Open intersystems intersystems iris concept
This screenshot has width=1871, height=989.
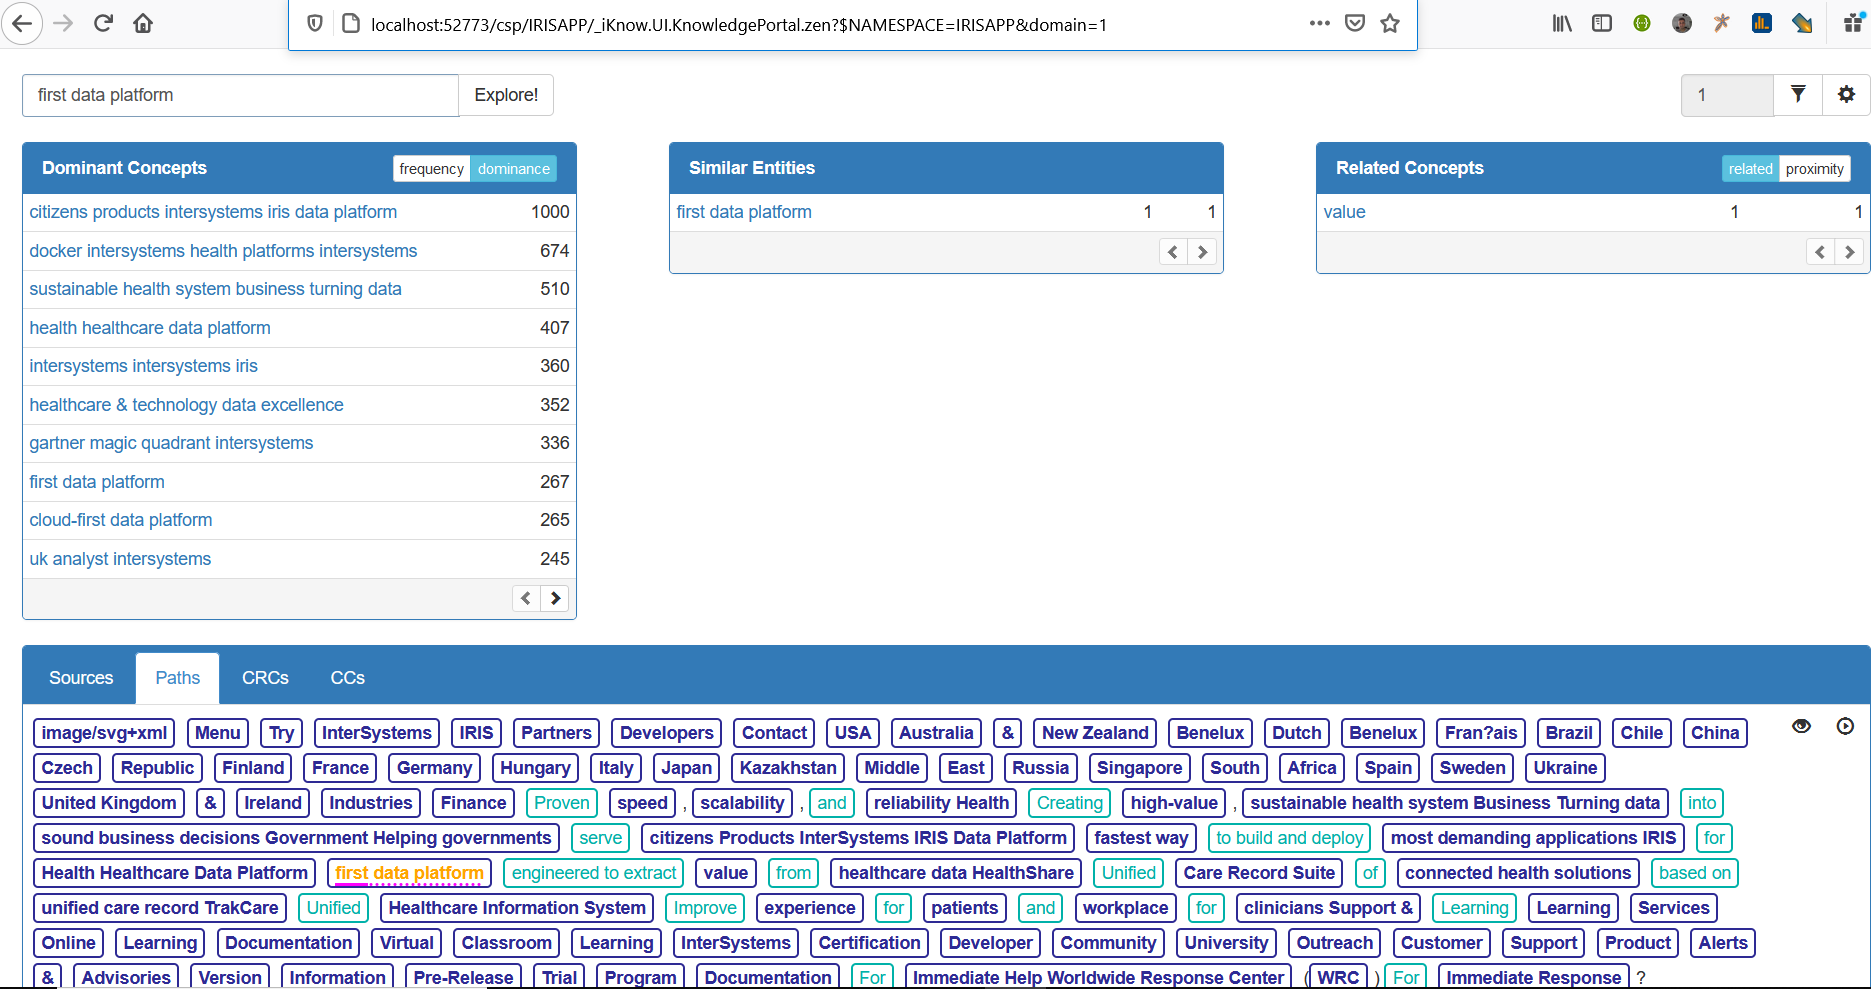(x=143, y=366)
